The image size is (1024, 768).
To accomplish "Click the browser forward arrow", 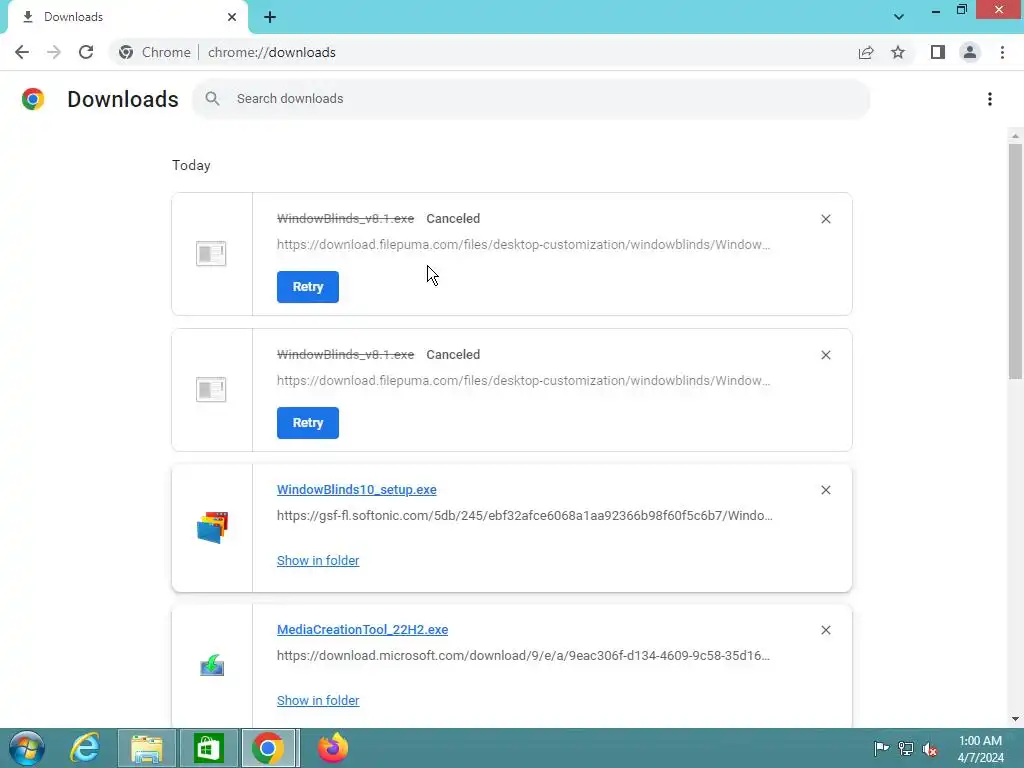I will (x=54, y=52).
